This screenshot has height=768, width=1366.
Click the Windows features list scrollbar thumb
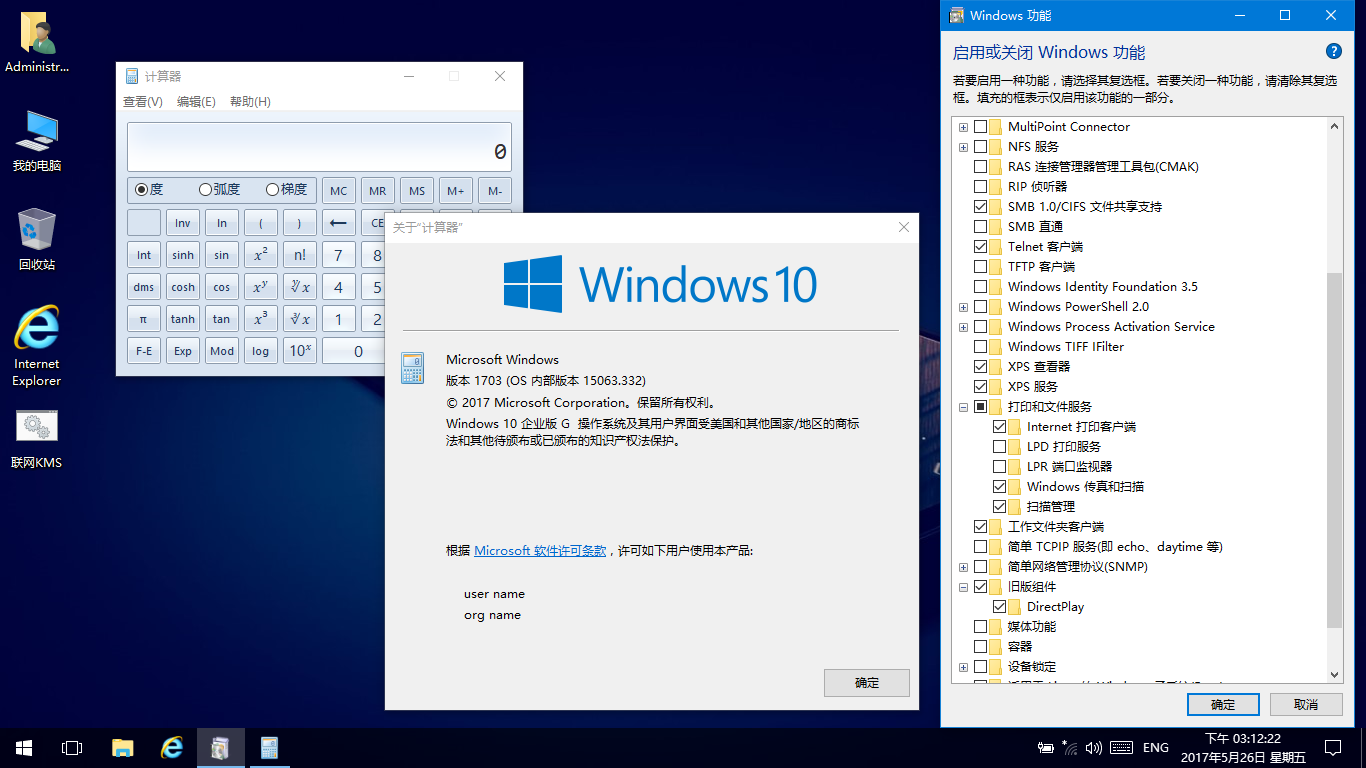click(1334, 450)
